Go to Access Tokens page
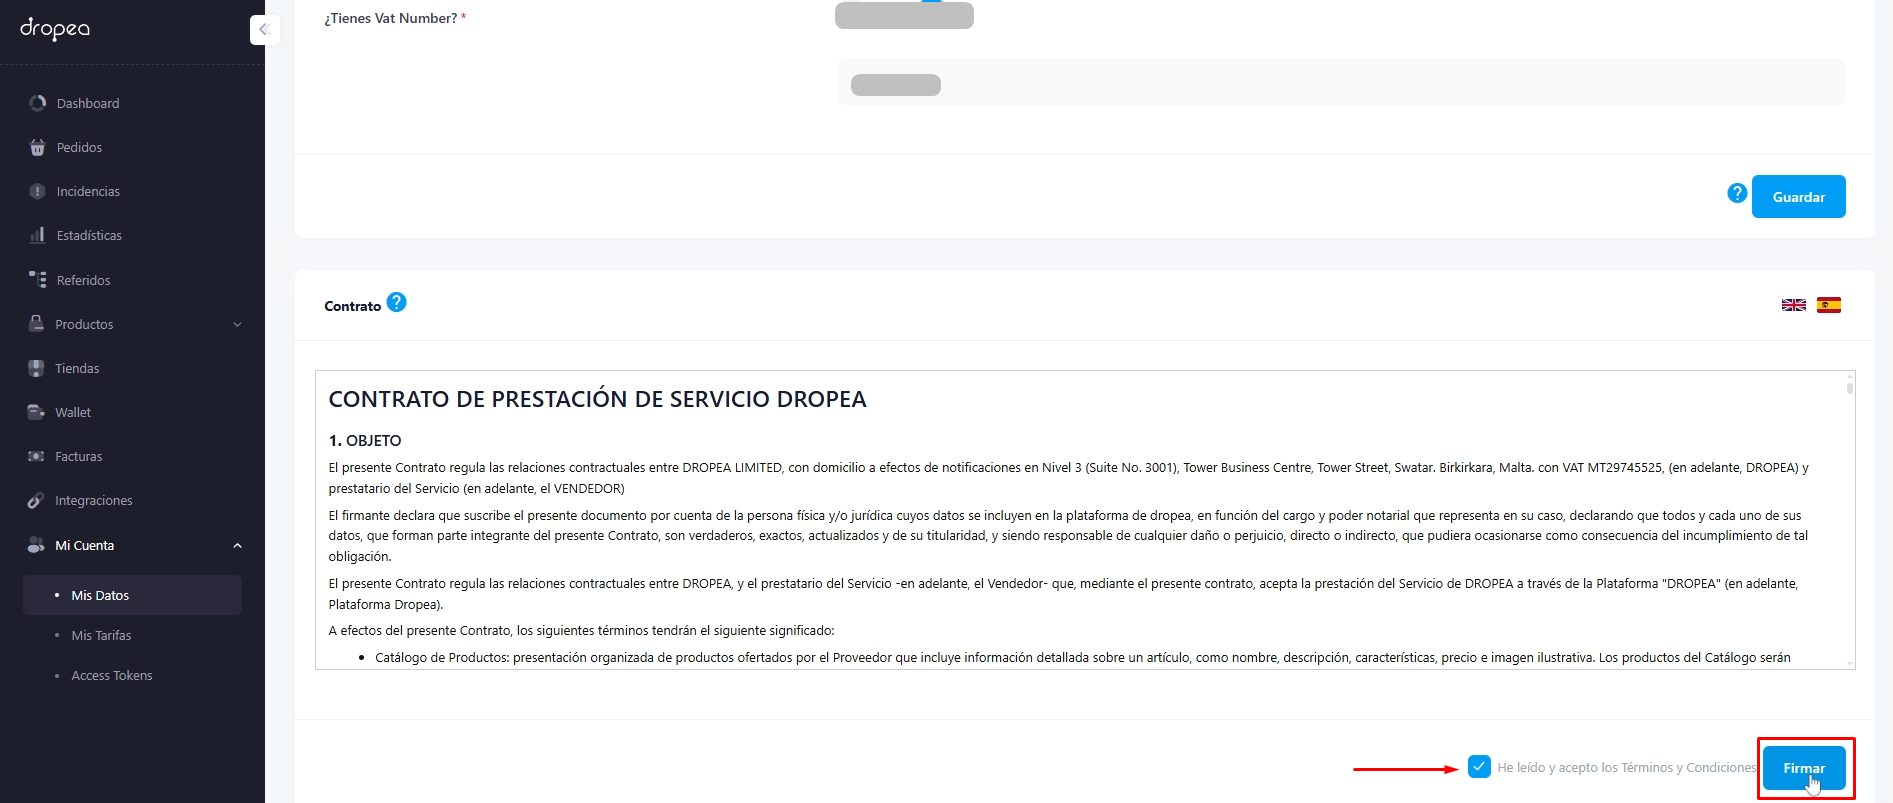 [112, 675]
